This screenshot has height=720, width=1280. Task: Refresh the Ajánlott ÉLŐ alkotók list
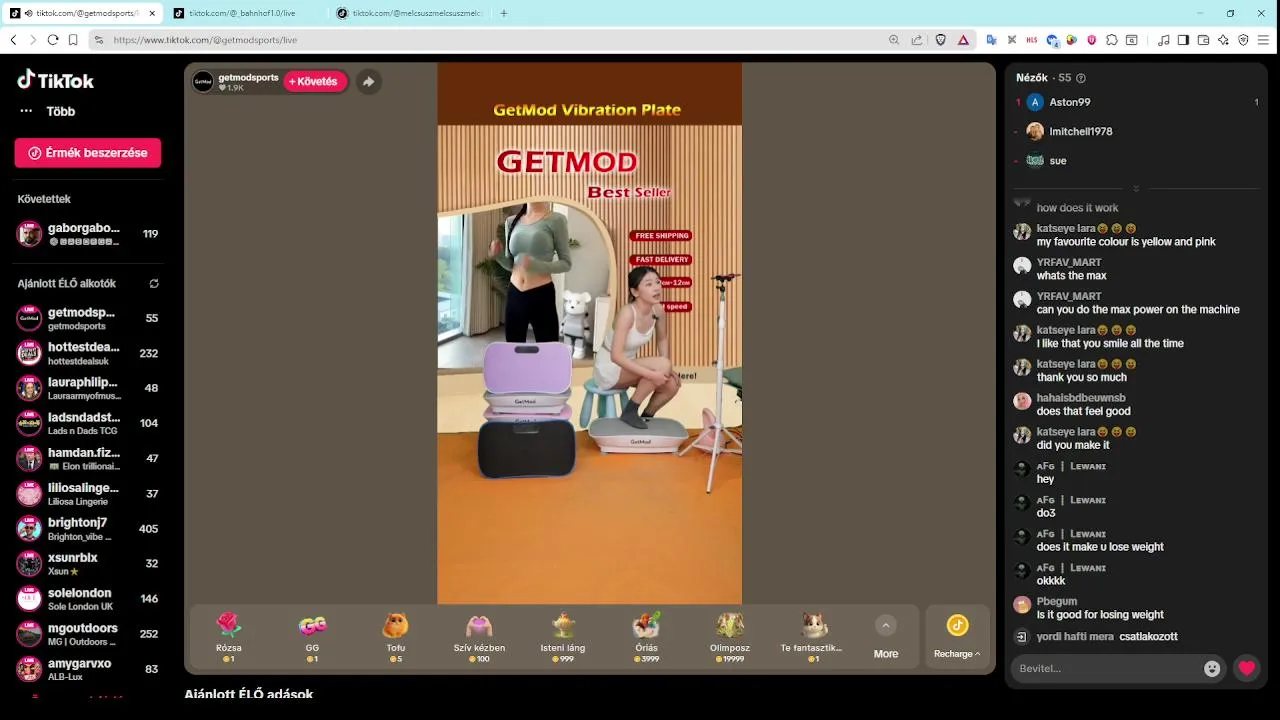coord(154,284)
